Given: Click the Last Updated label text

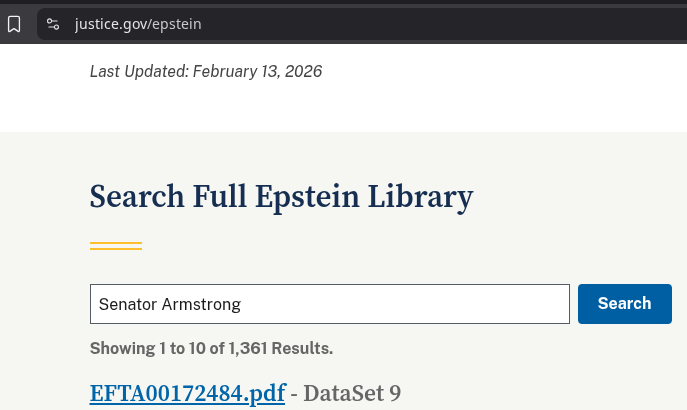Looking at the screenshot, I should coord(139,71).
